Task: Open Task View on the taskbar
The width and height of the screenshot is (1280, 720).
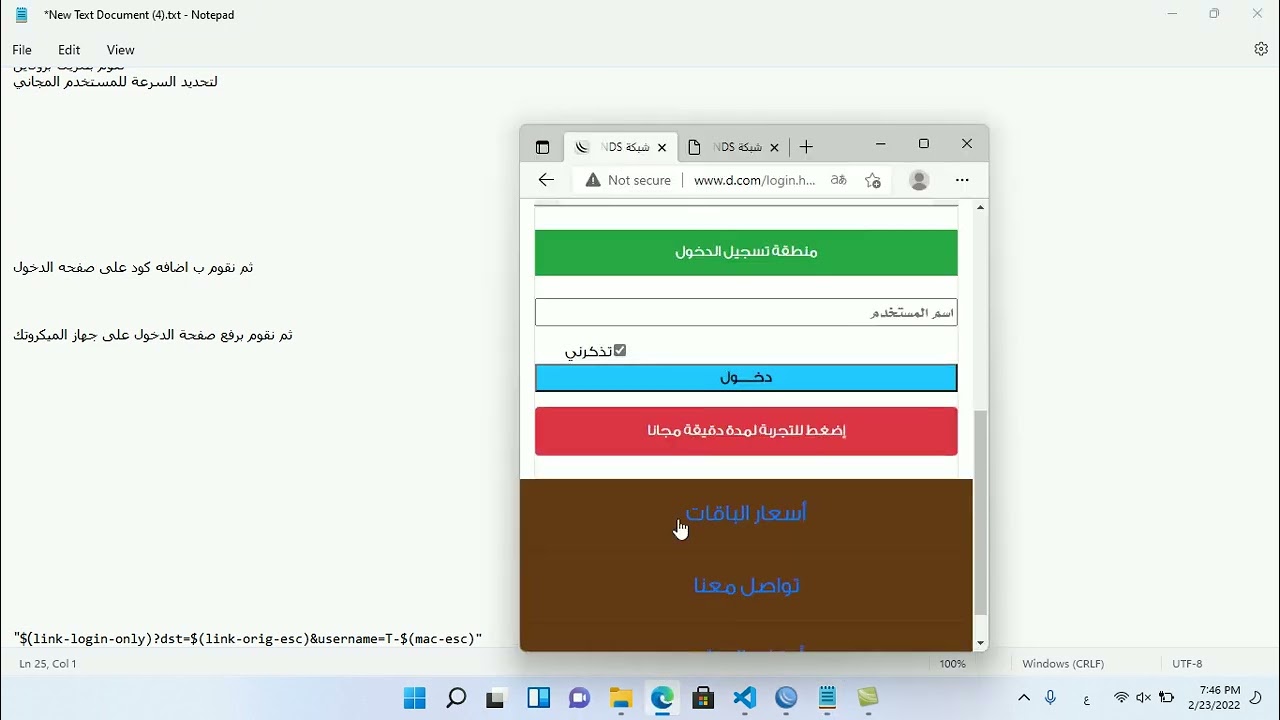Action: click(x=496, y=698)
